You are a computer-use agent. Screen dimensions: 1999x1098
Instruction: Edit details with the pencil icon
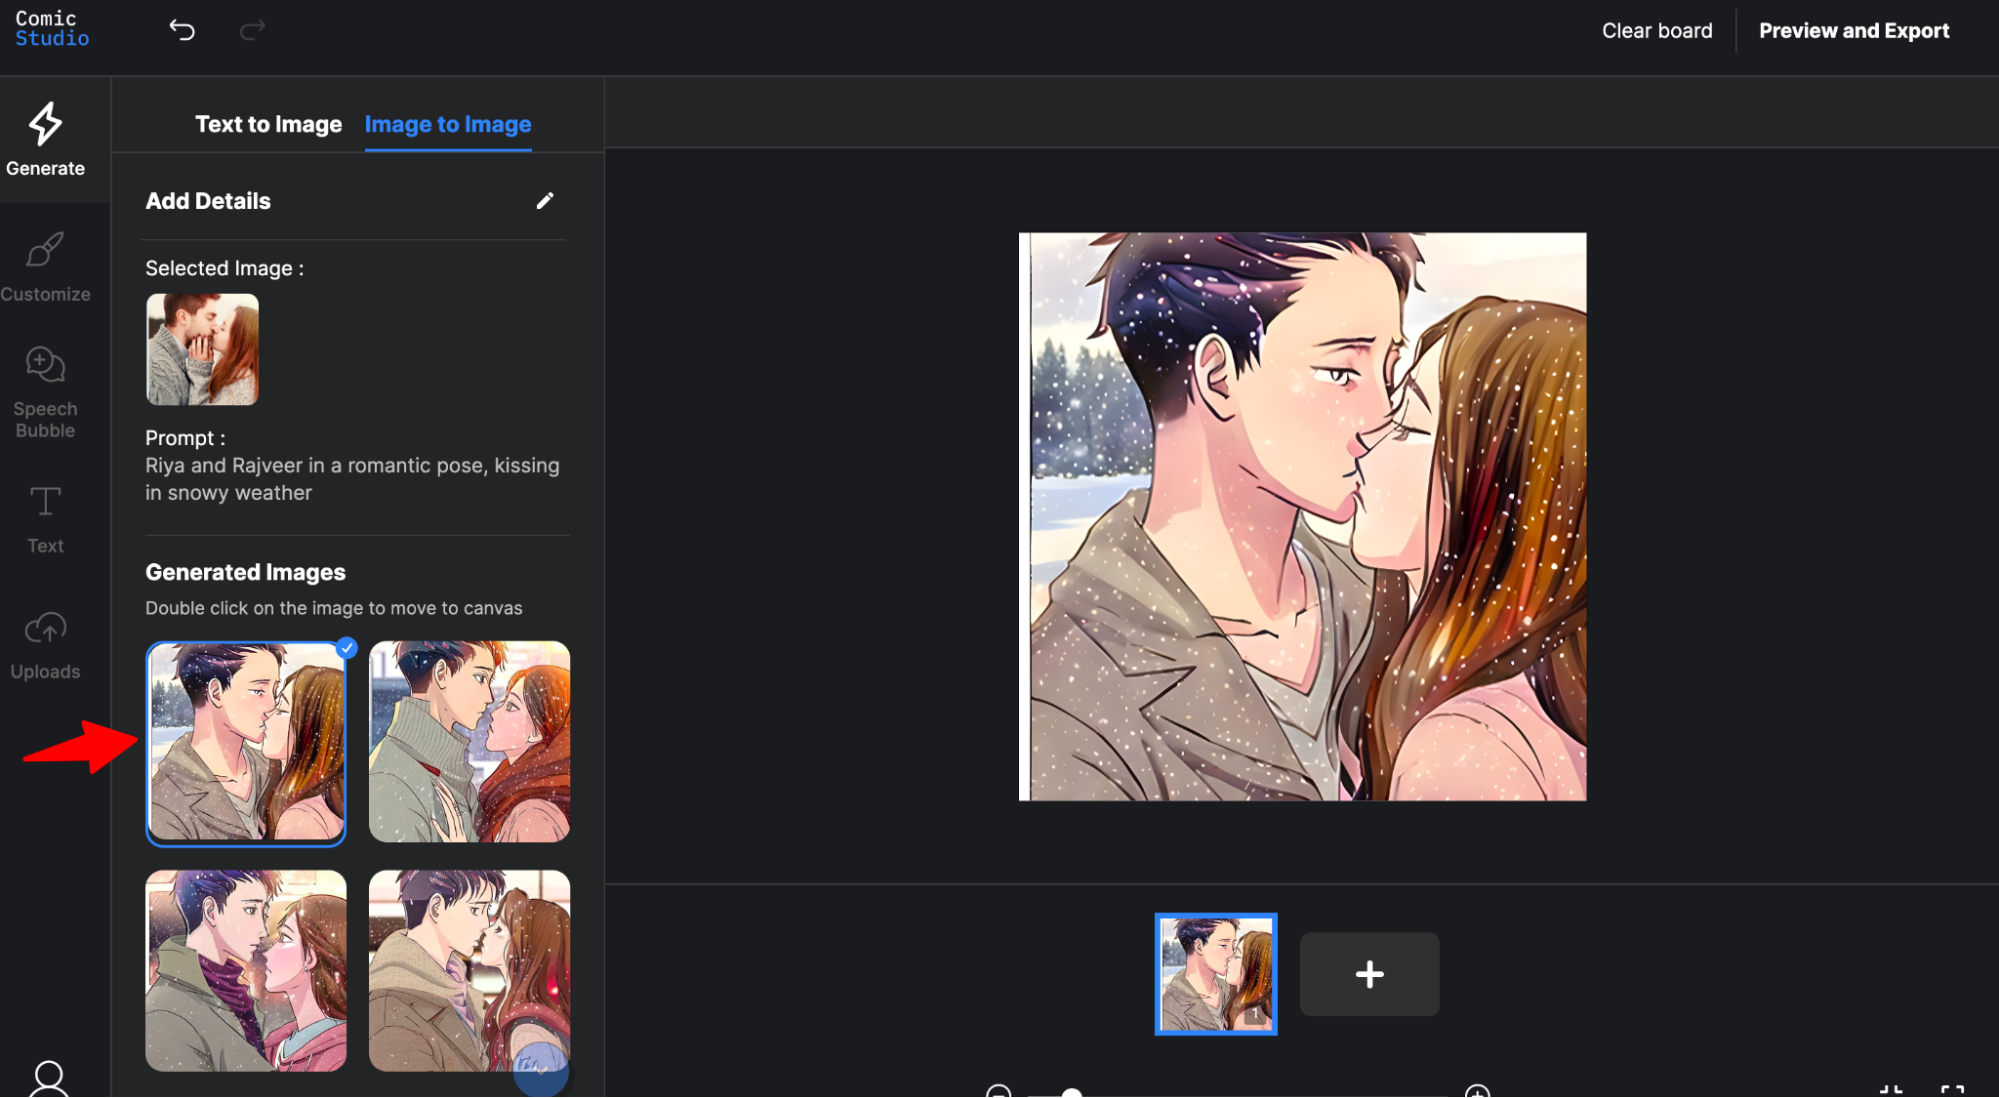click(544, 201)
